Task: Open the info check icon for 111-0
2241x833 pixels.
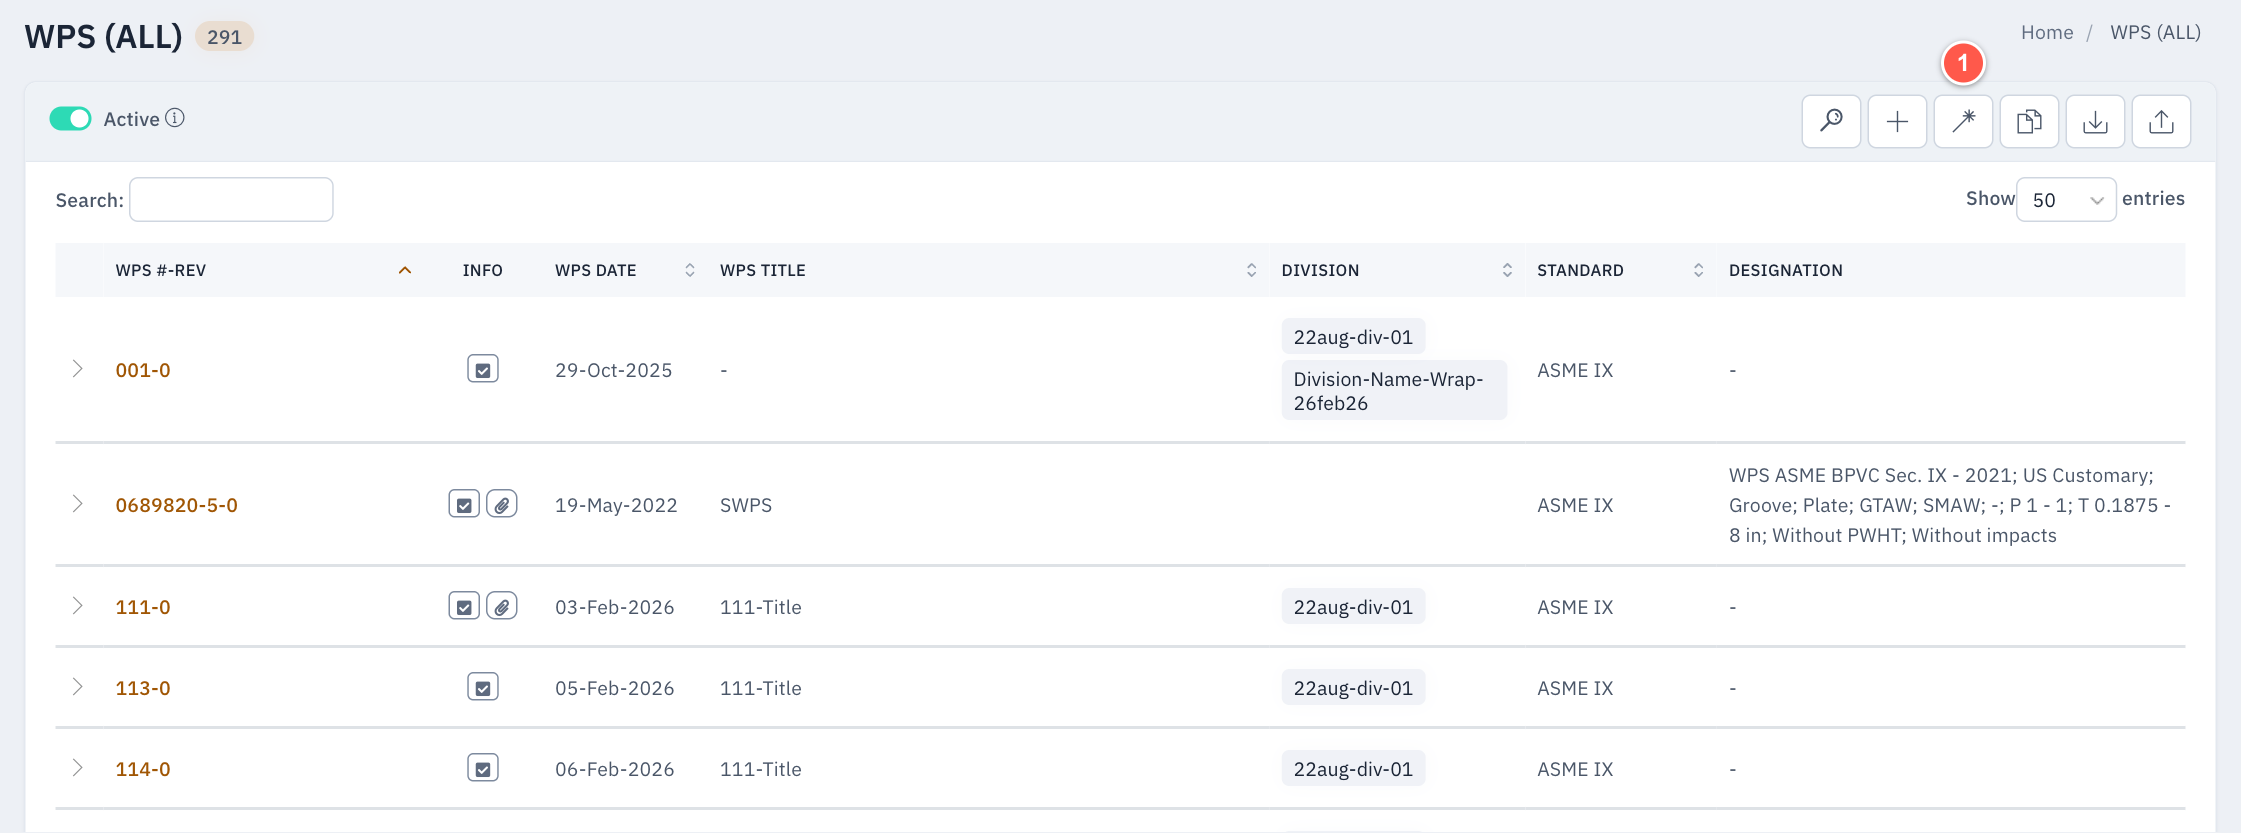Action: click(464, 606)
